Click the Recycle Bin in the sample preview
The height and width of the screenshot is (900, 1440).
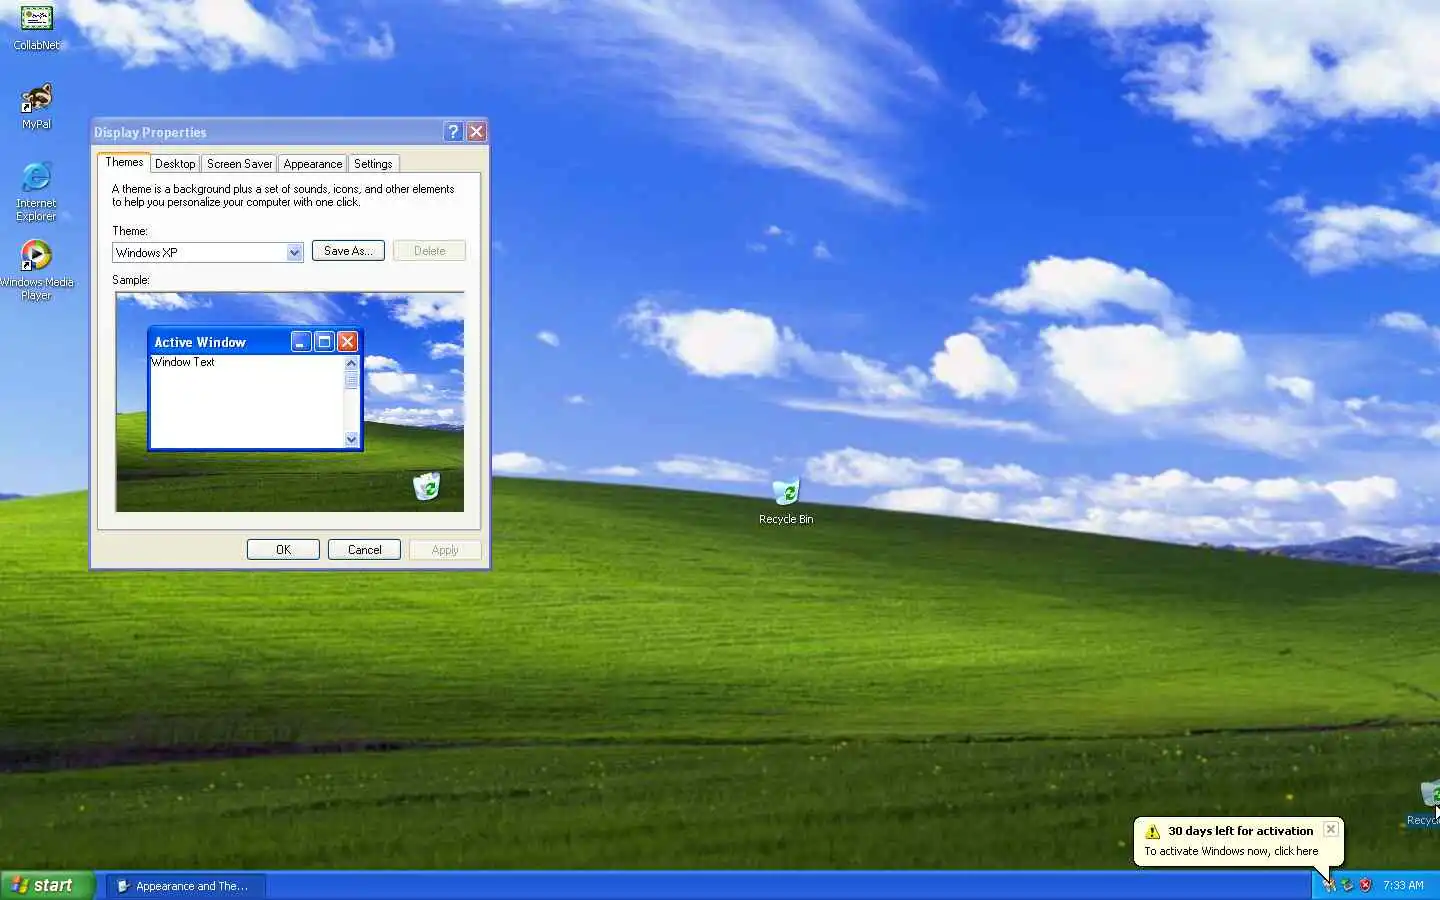(x=427, y=487)
